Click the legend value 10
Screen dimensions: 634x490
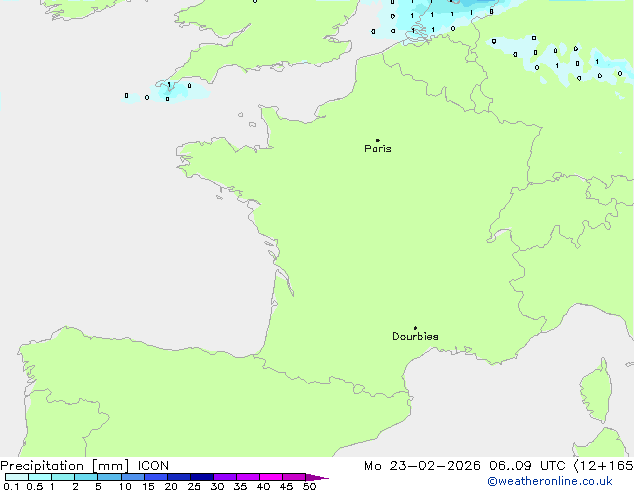(125, 486)
